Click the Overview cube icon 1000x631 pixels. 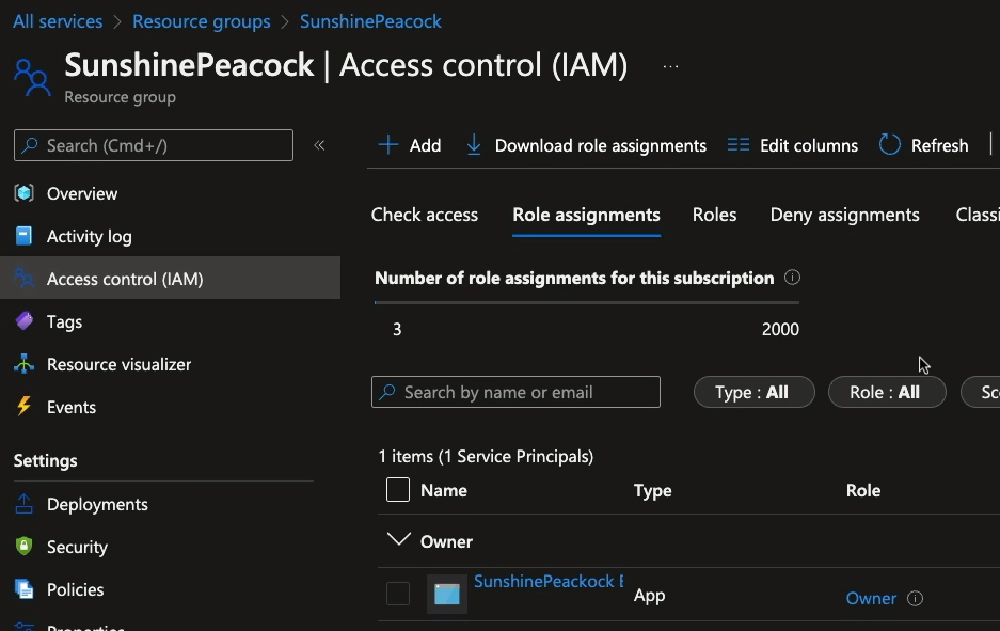[24, 193]
